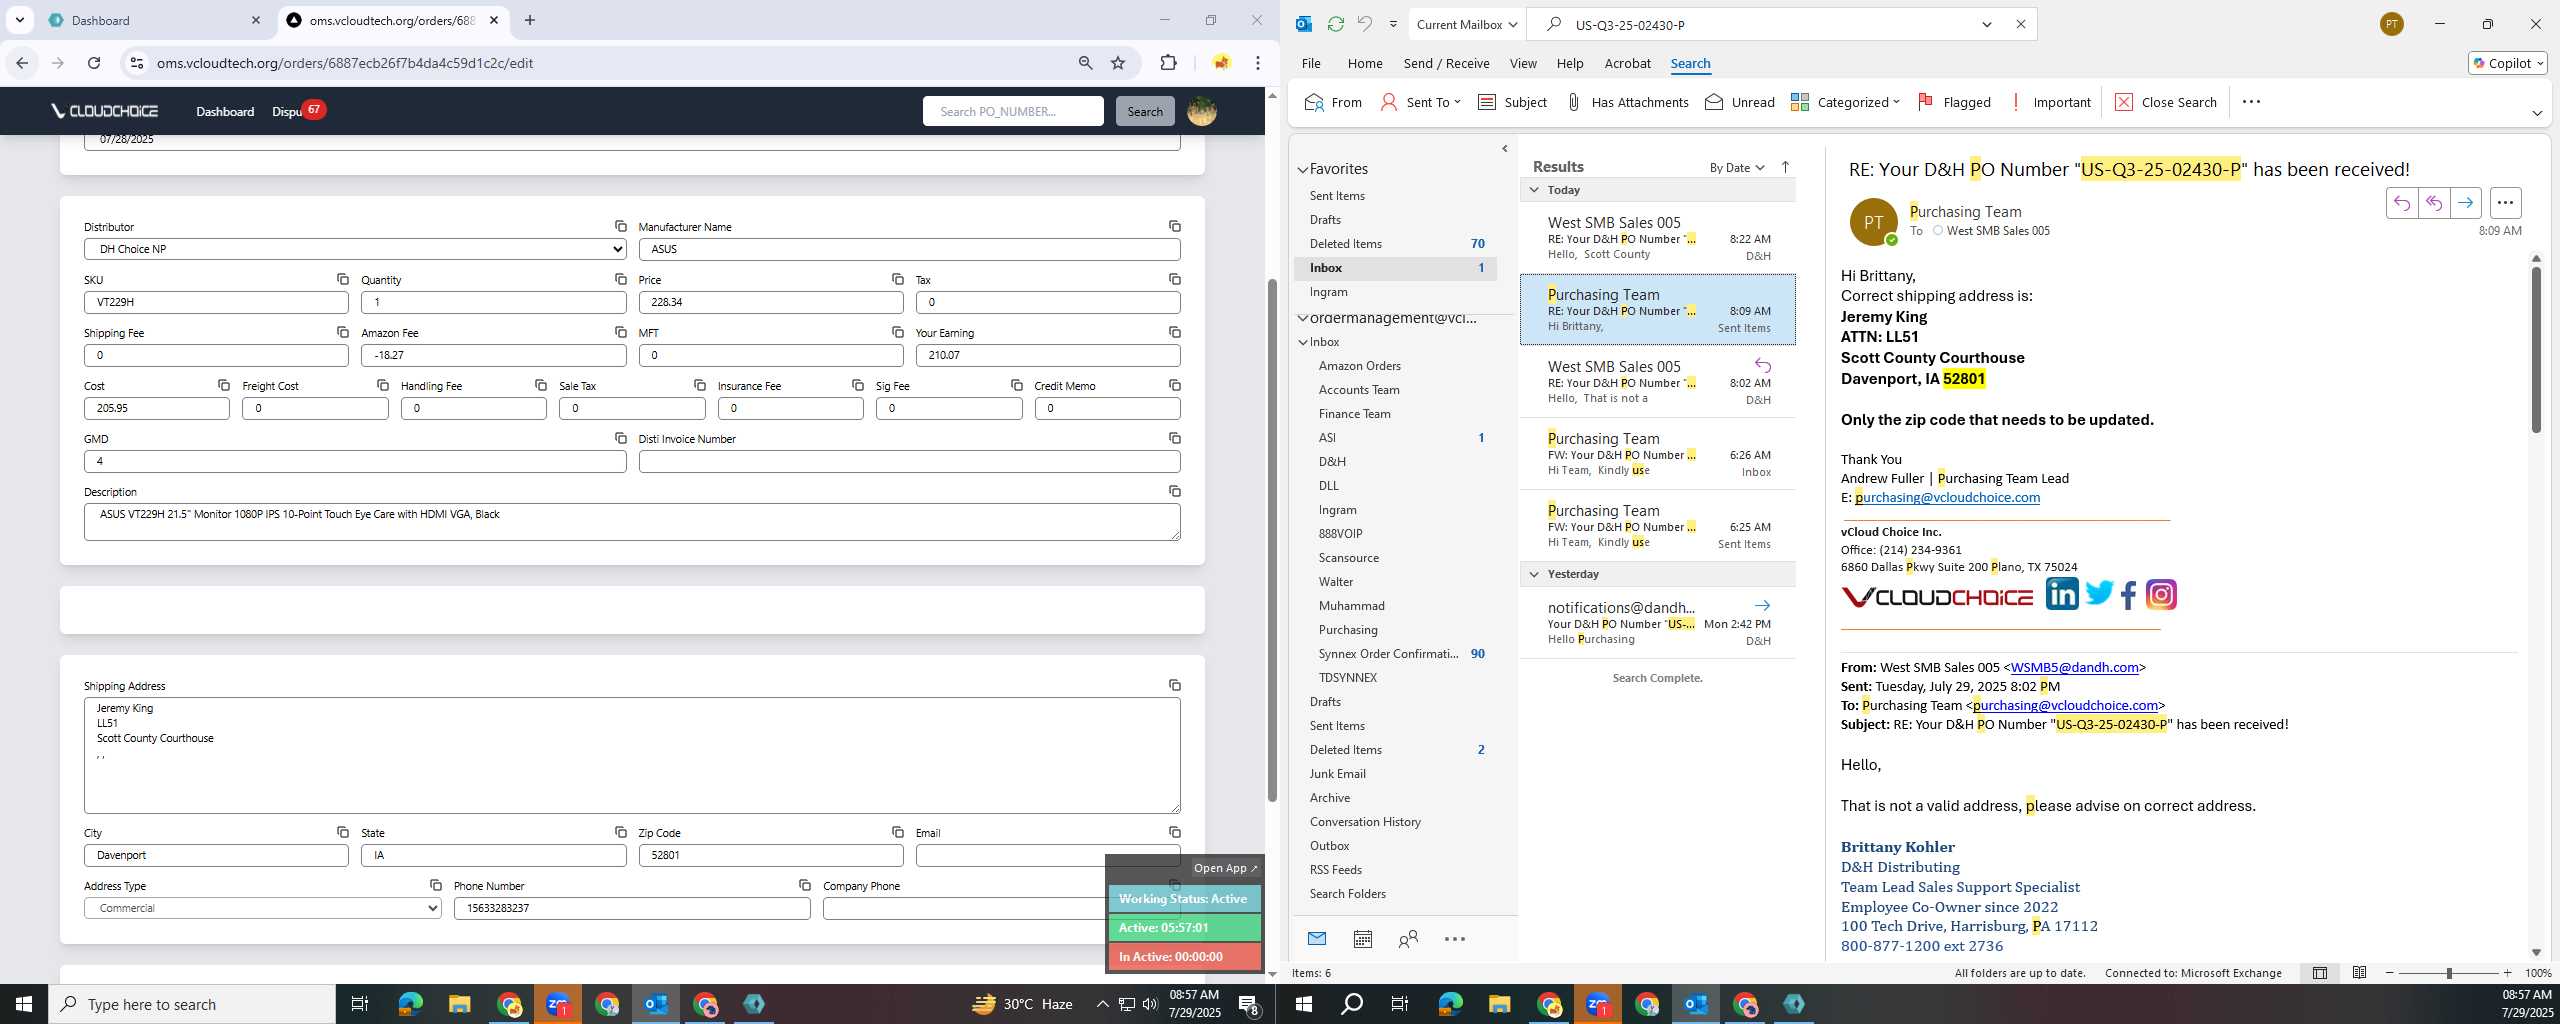Screen dimensions: 2560x1024
Task: Filter search results by Unread
Action: pos(1740,102)
